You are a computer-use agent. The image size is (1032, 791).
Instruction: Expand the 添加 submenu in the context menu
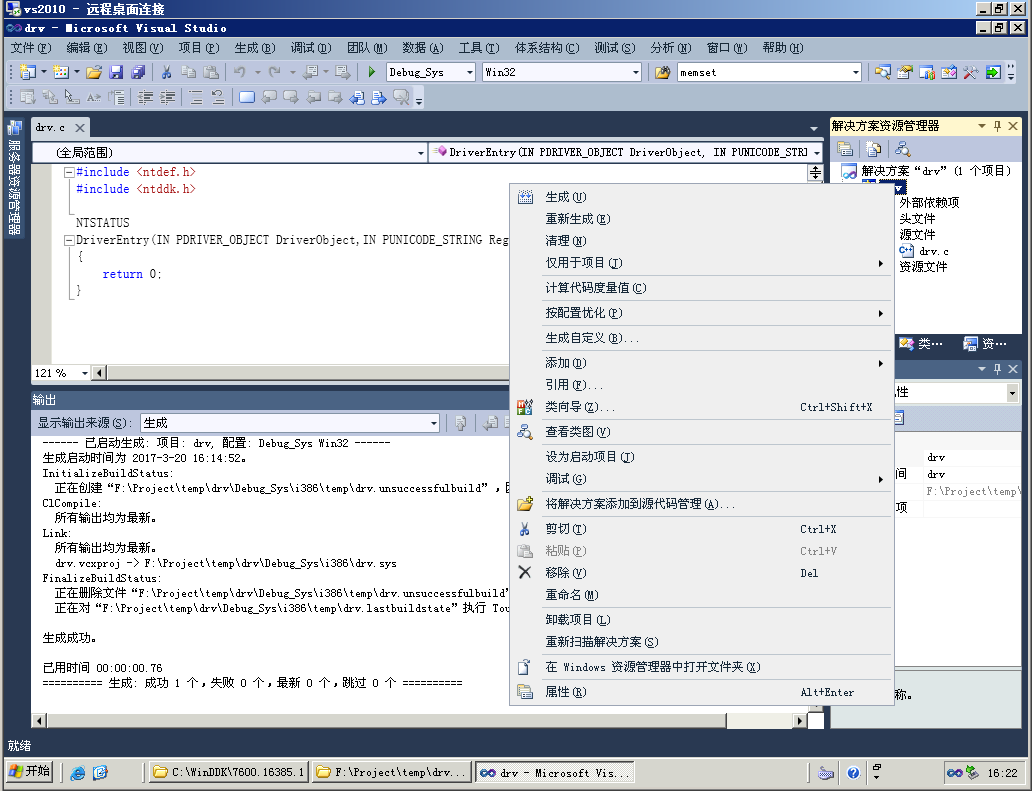702,363
